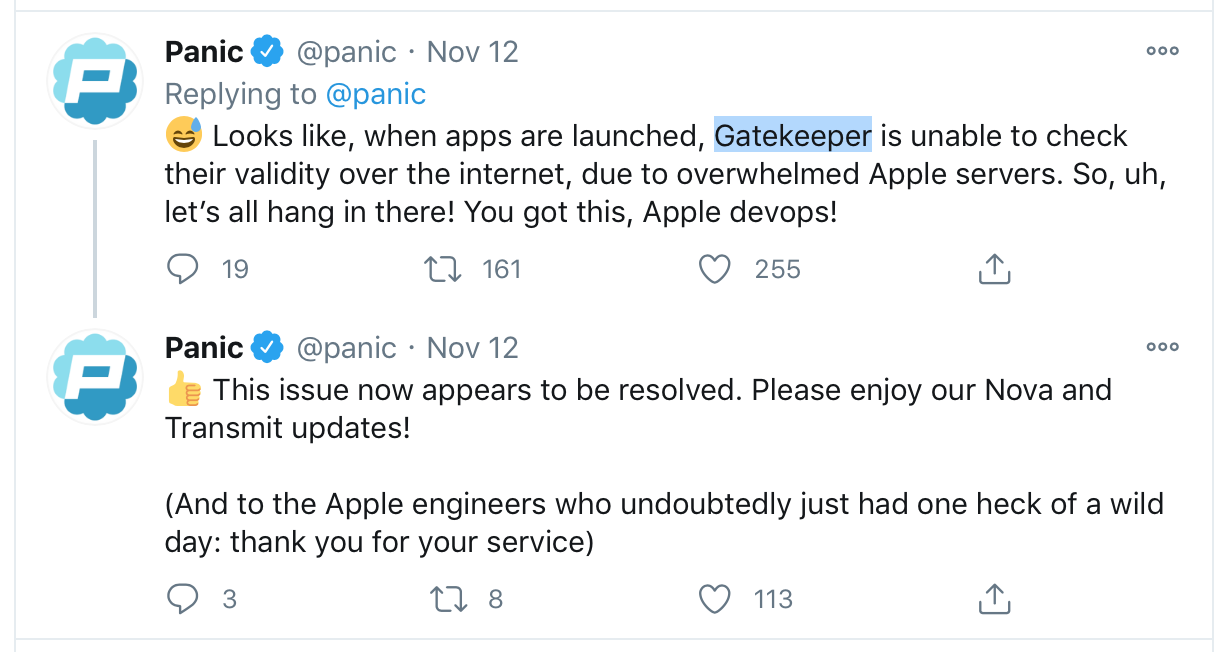Screen dimensions: 1224x652
Task: Reply to the issue resolved tweet
Action: click(183, 599)
